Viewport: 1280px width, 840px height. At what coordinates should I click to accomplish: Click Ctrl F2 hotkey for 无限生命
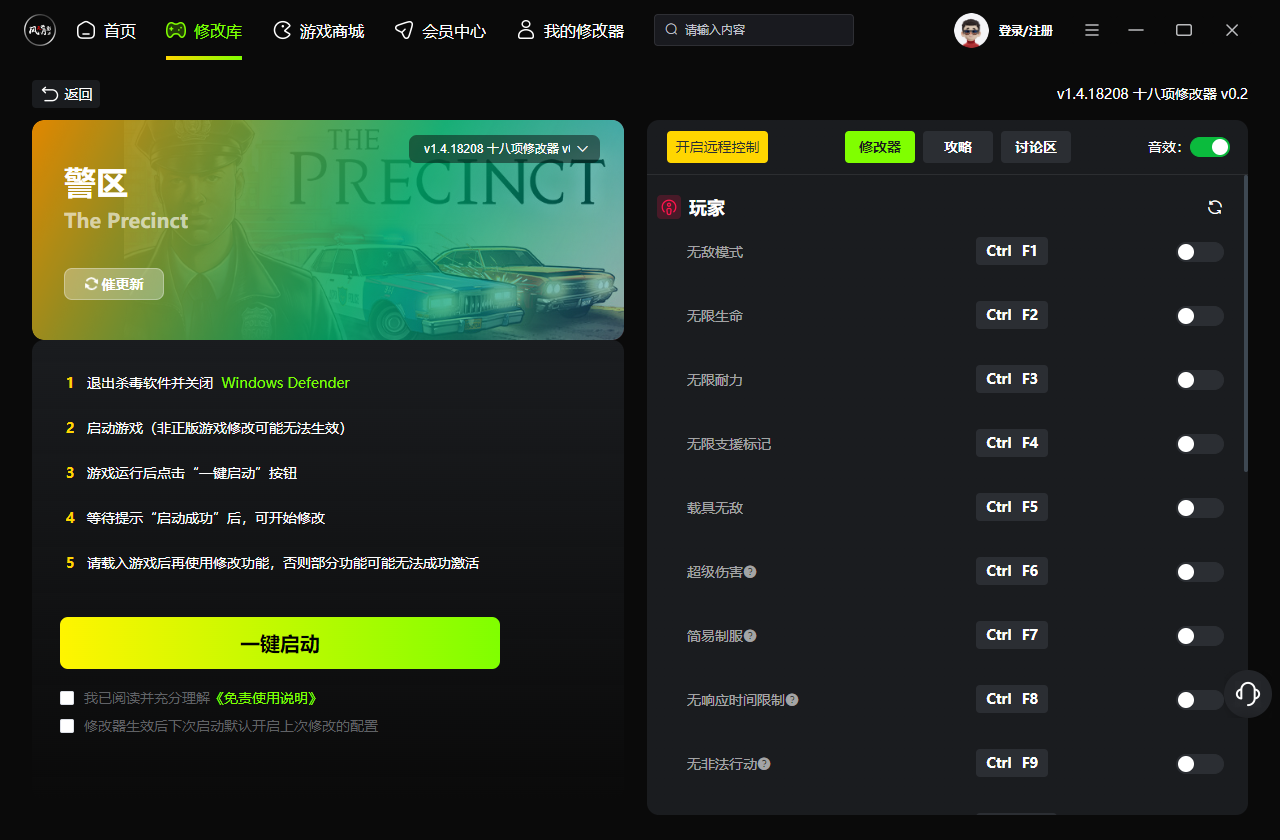point(1012,315)
